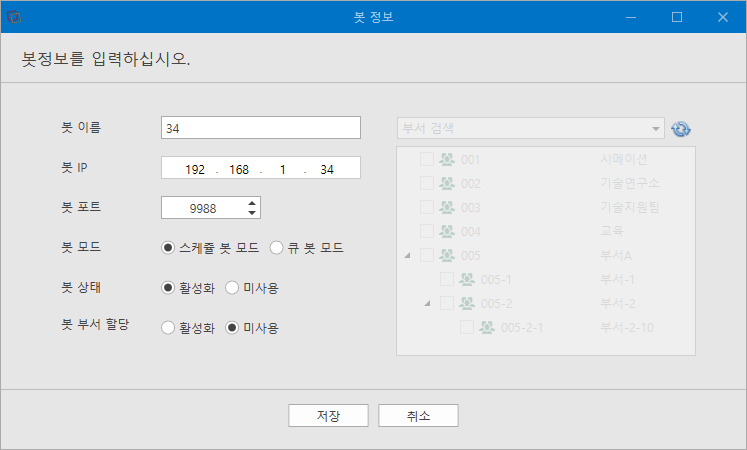Collapse the 005-2 tree node
This screenshot has height=450, width=747.
[x=427, y=303]
